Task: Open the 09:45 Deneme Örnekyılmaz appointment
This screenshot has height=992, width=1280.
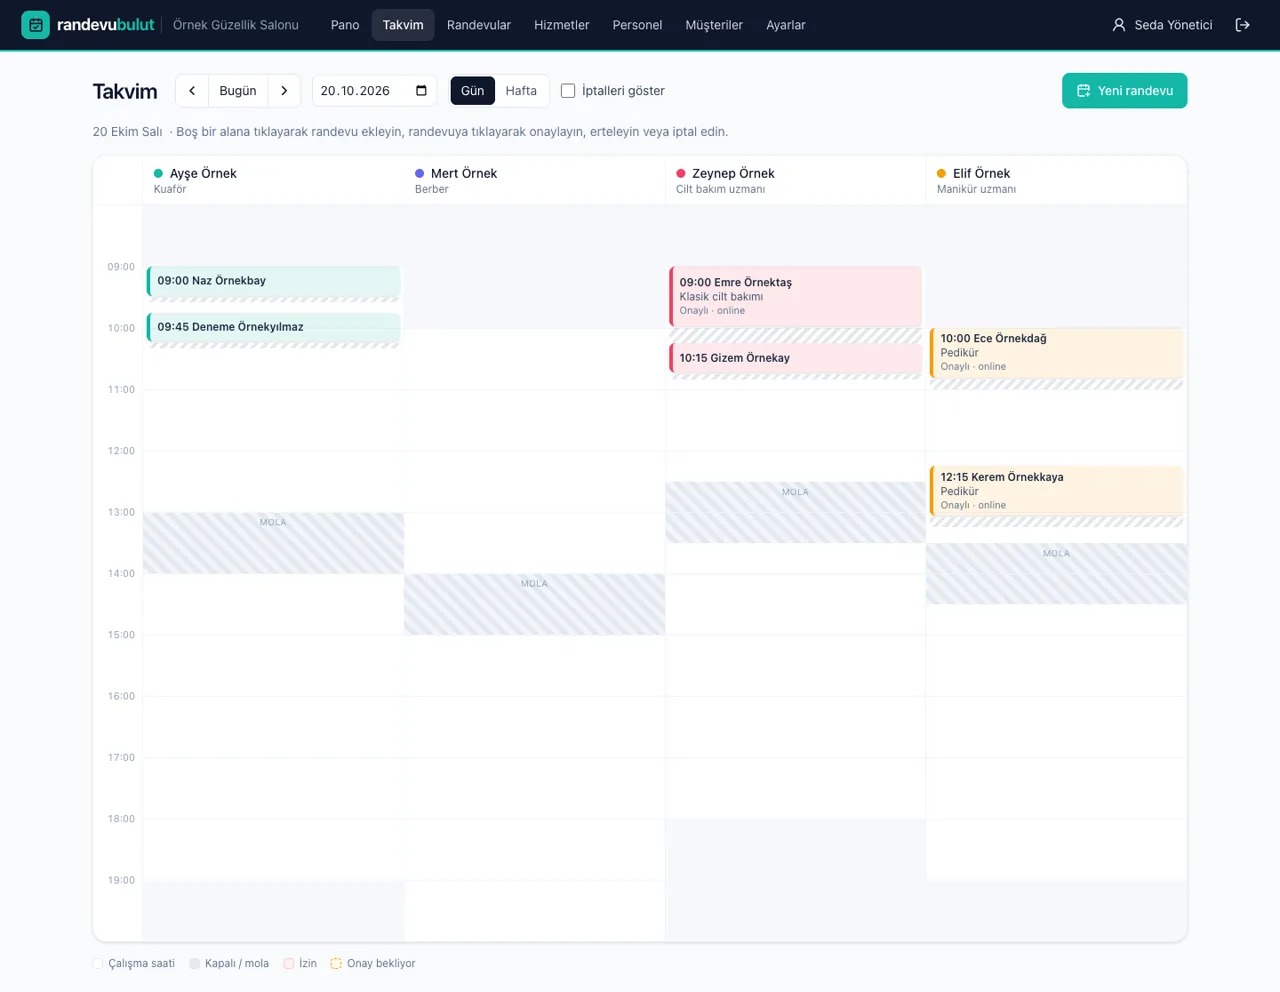Action: pos(274,329)
